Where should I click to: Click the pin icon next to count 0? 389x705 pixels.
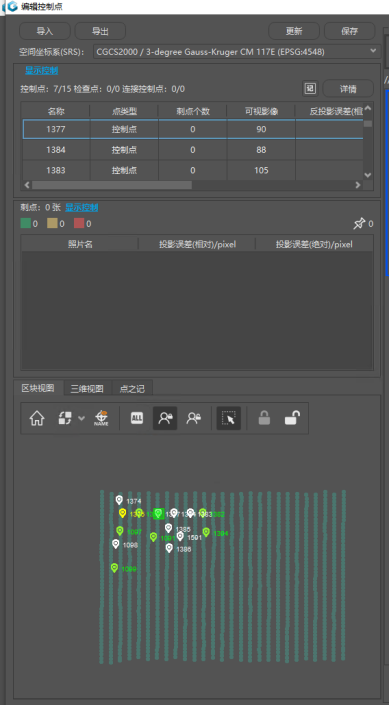pyautogui.click(x=359, y=224)
